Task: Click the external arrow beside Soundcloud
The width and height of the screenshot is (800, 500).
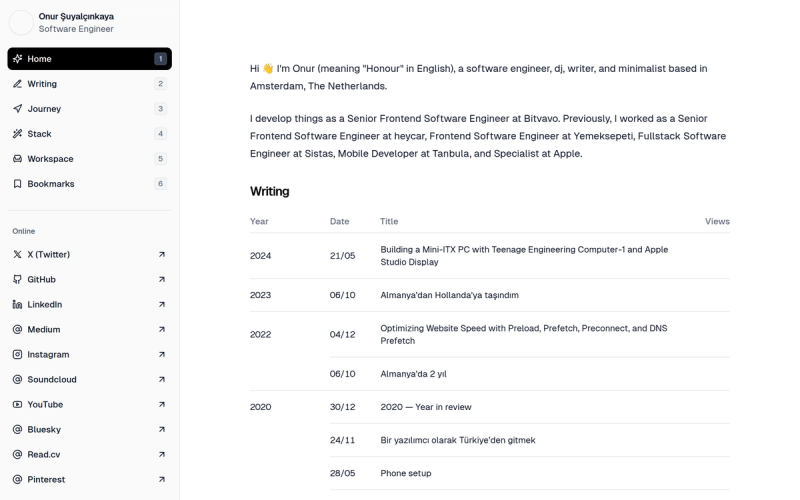Action: [162, 379]
